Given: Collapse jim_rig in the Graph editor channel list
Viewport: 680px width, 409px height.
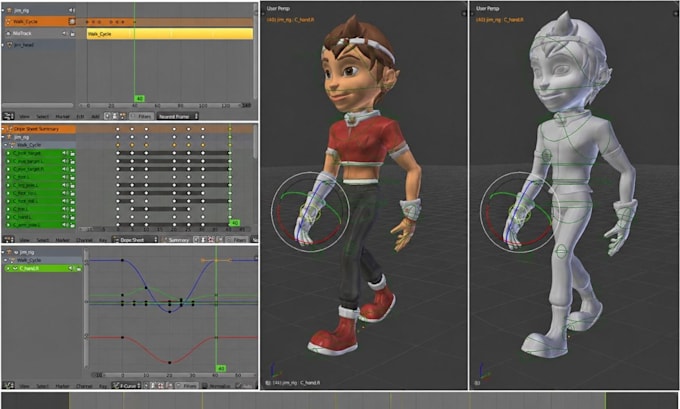Looking at the screenshot, I should tap(3, 252).
